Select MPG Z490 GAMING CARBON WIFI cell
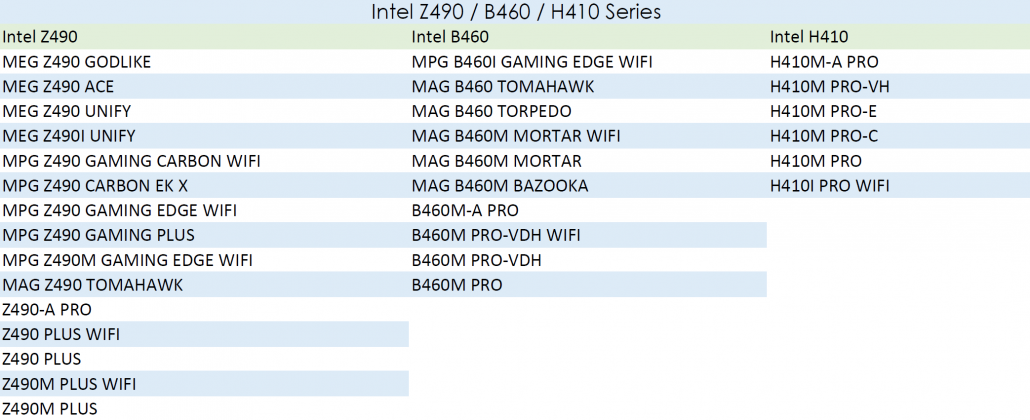This screenshot has width=1030, height=420. tap(131, 161)
